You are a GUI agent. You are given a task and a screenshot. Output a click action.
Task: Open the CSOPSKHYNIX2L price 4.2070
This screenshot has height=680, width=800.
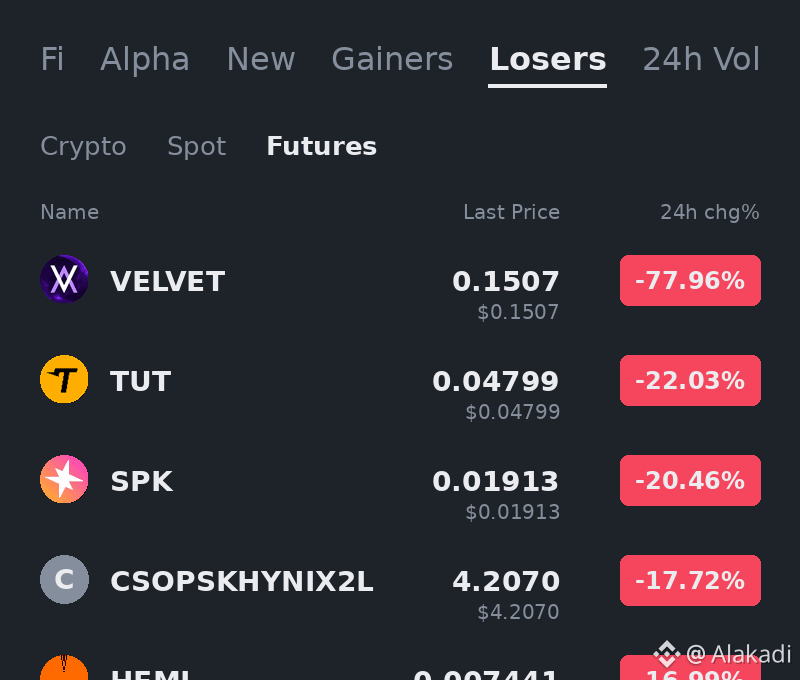pyautogui.click(x=506, y=582)
